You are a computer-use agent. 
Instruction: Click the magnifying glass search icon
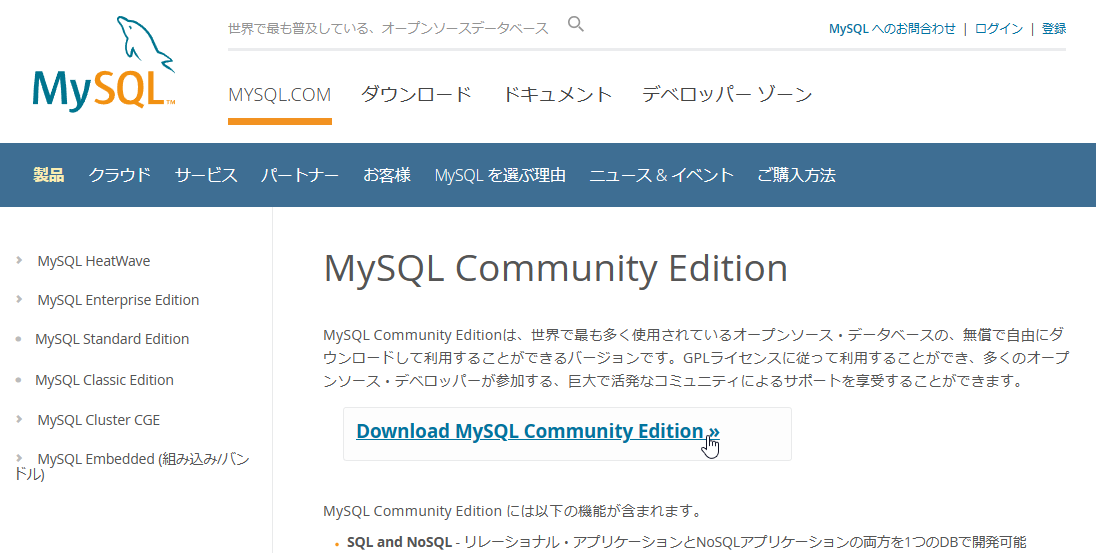575,24
